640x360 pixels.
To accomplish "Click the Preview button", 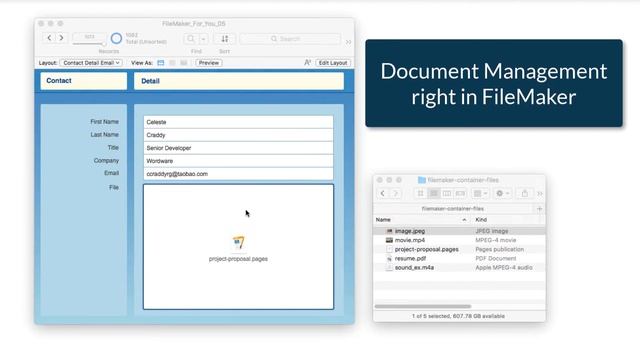I will [209, 63].
